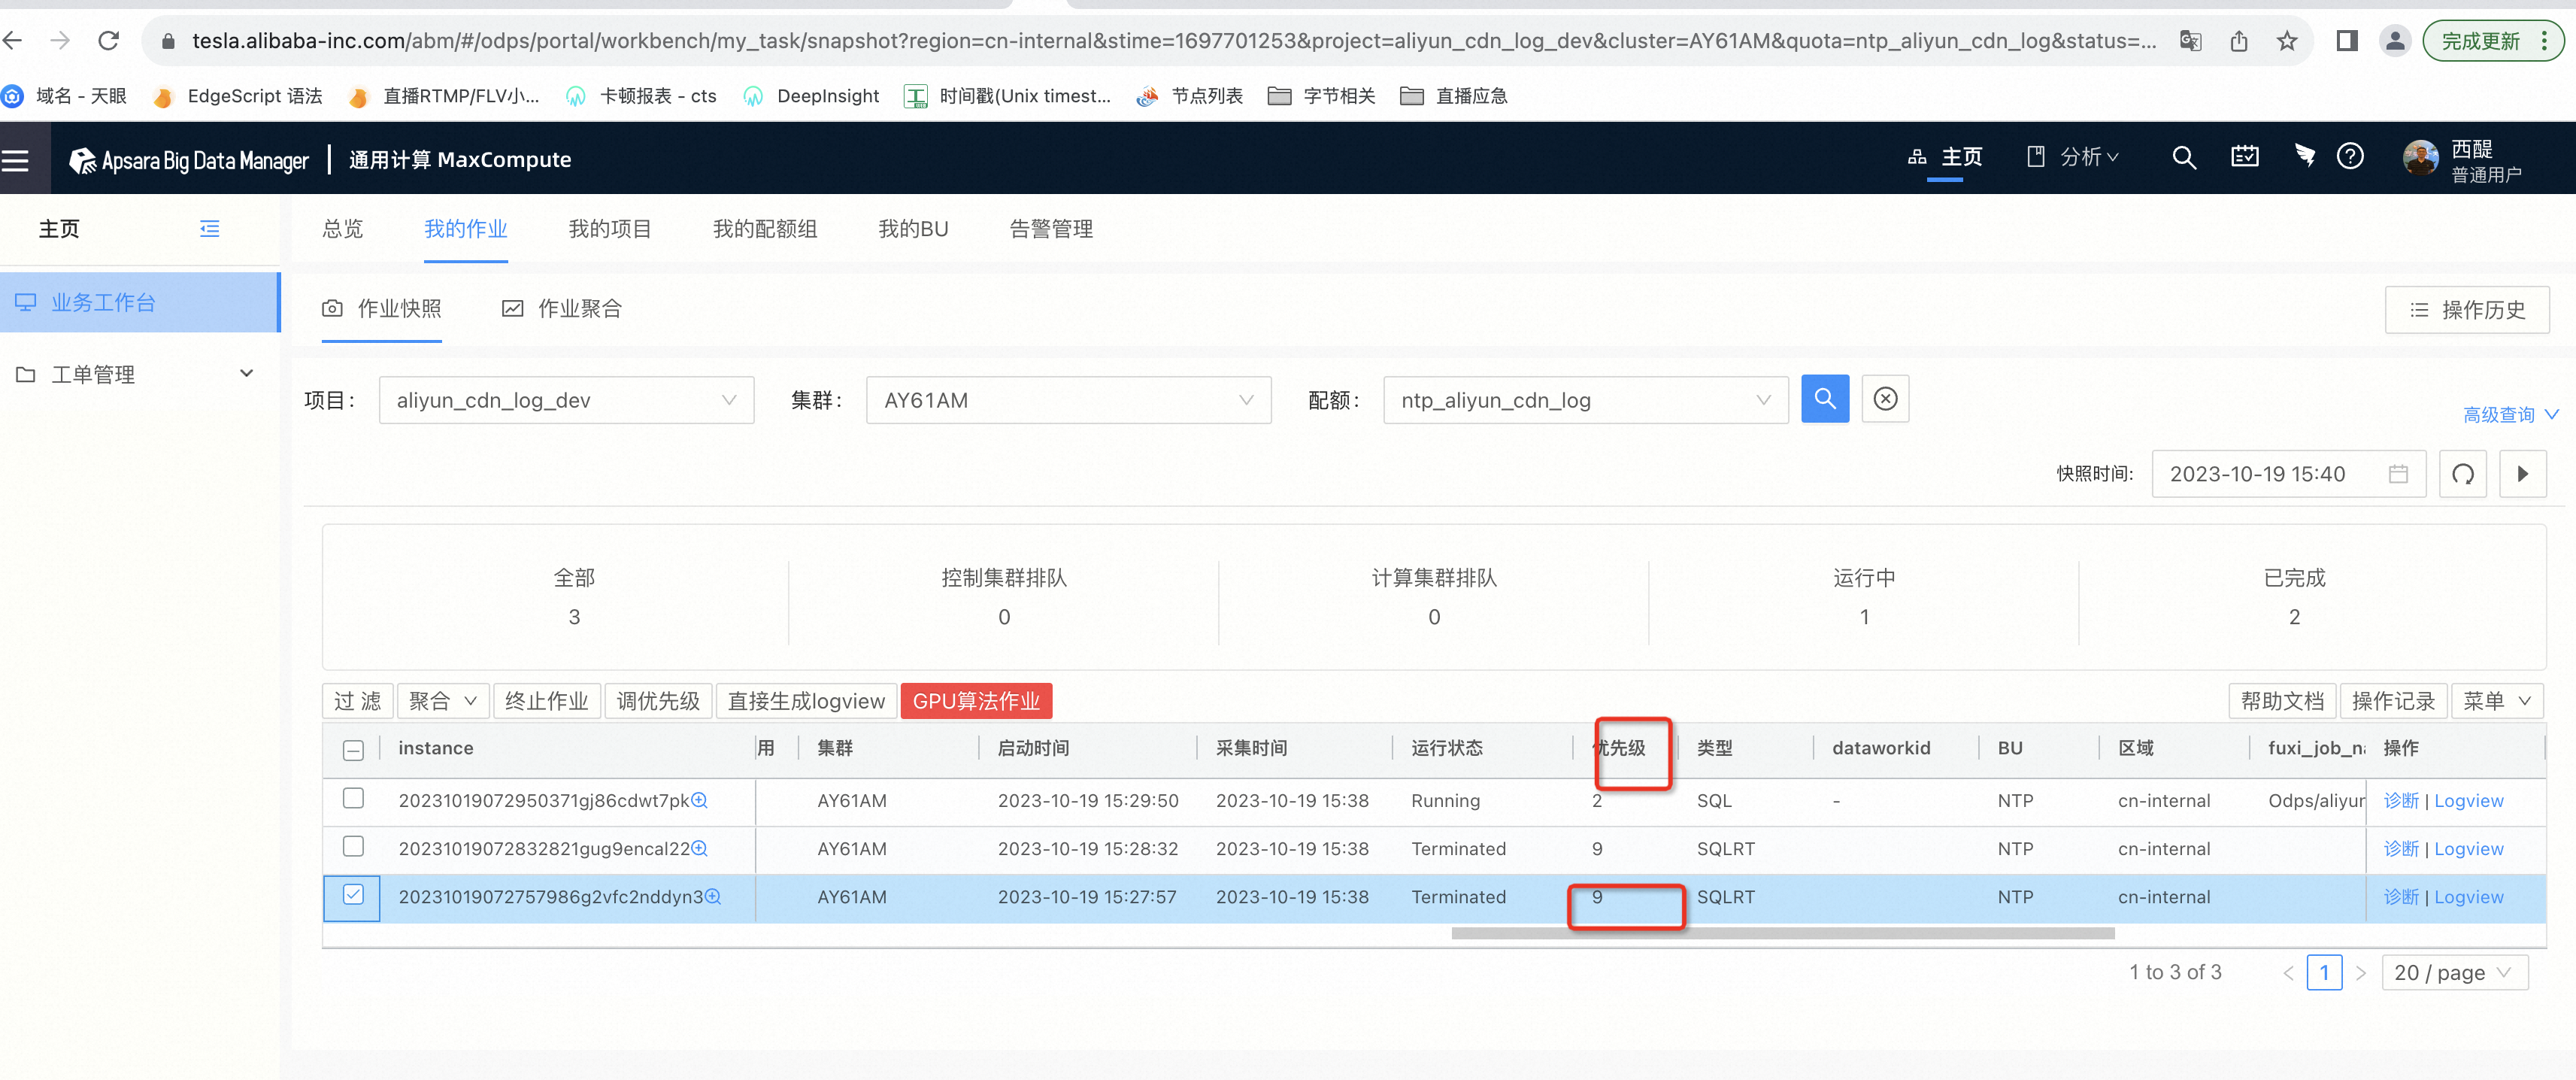Open the browser side panel icon
2576x1080 pixels.
pos(2347,41)
